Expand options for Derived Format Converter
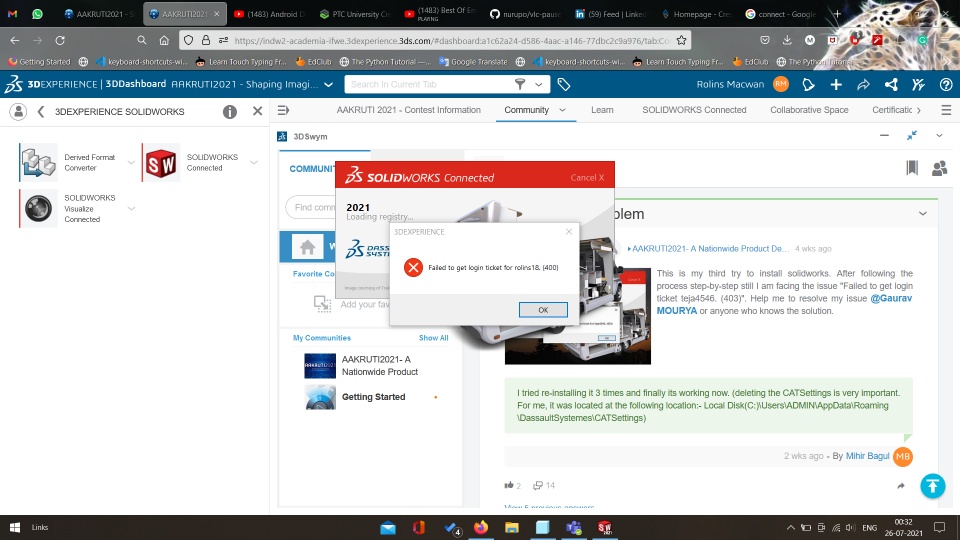This screenshot has width=960, height=540. 131,162
